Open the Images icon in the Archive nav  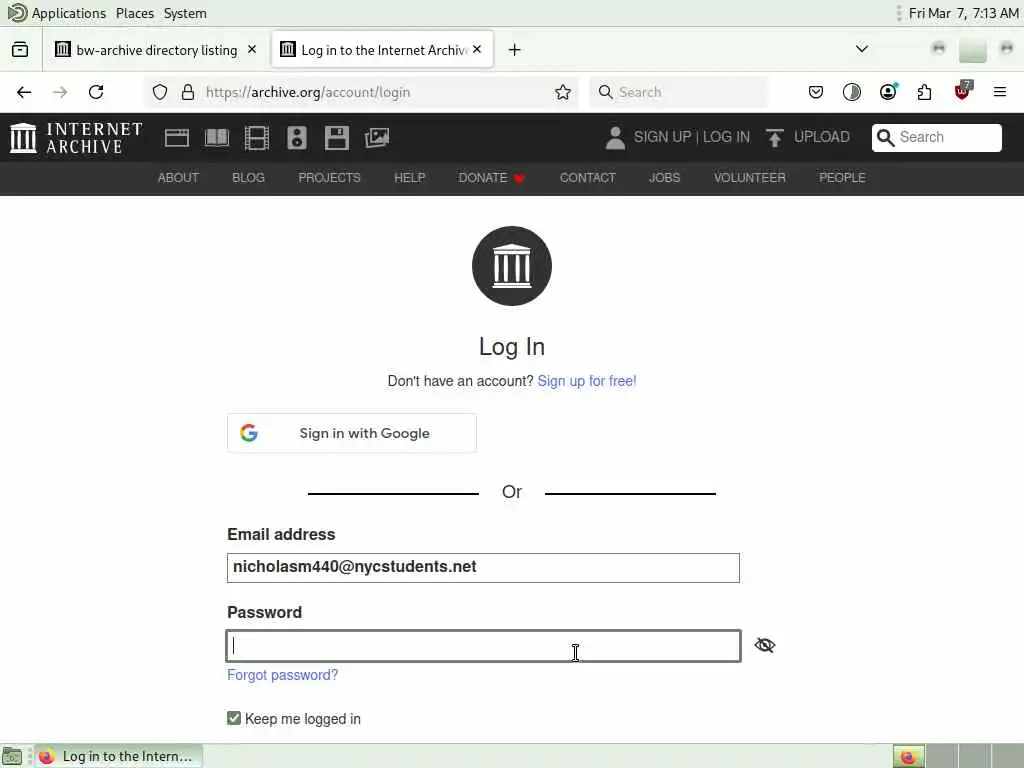coord(377,138)
